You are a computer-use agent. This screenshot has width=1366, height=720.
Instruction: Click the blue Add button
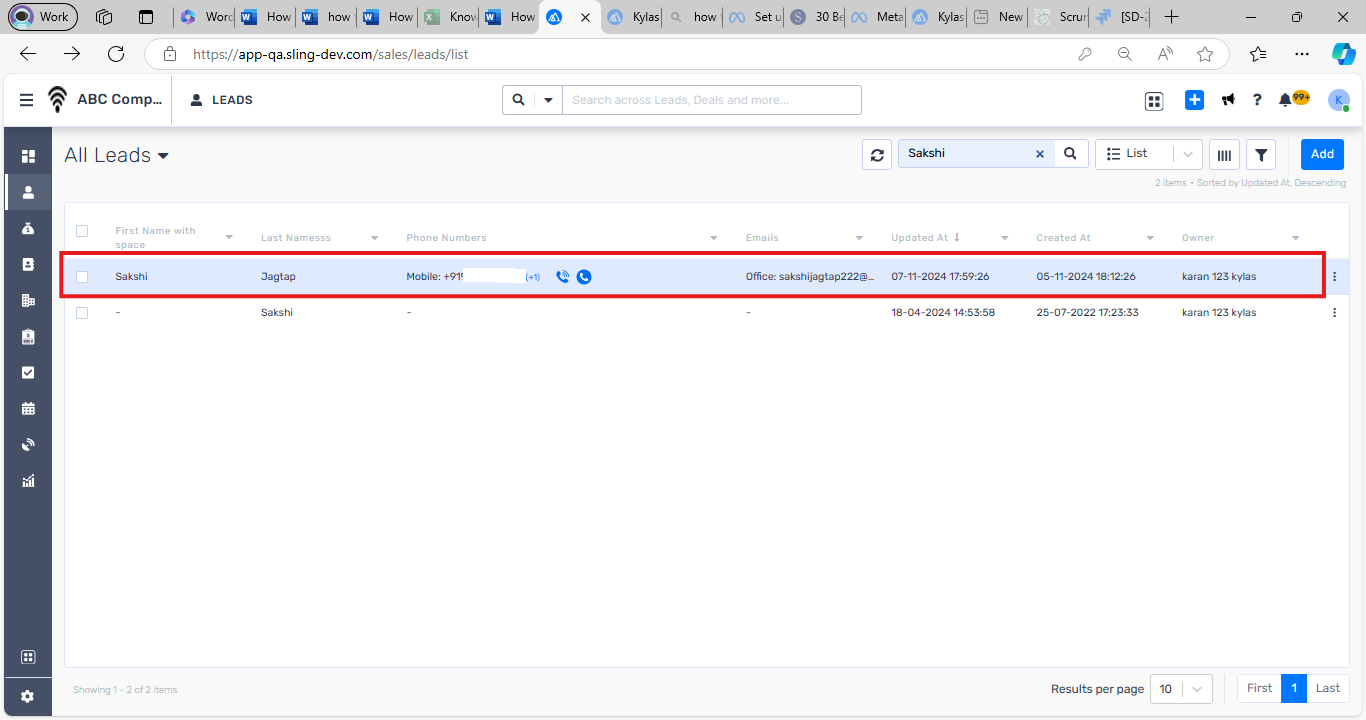click(1322, 154)
